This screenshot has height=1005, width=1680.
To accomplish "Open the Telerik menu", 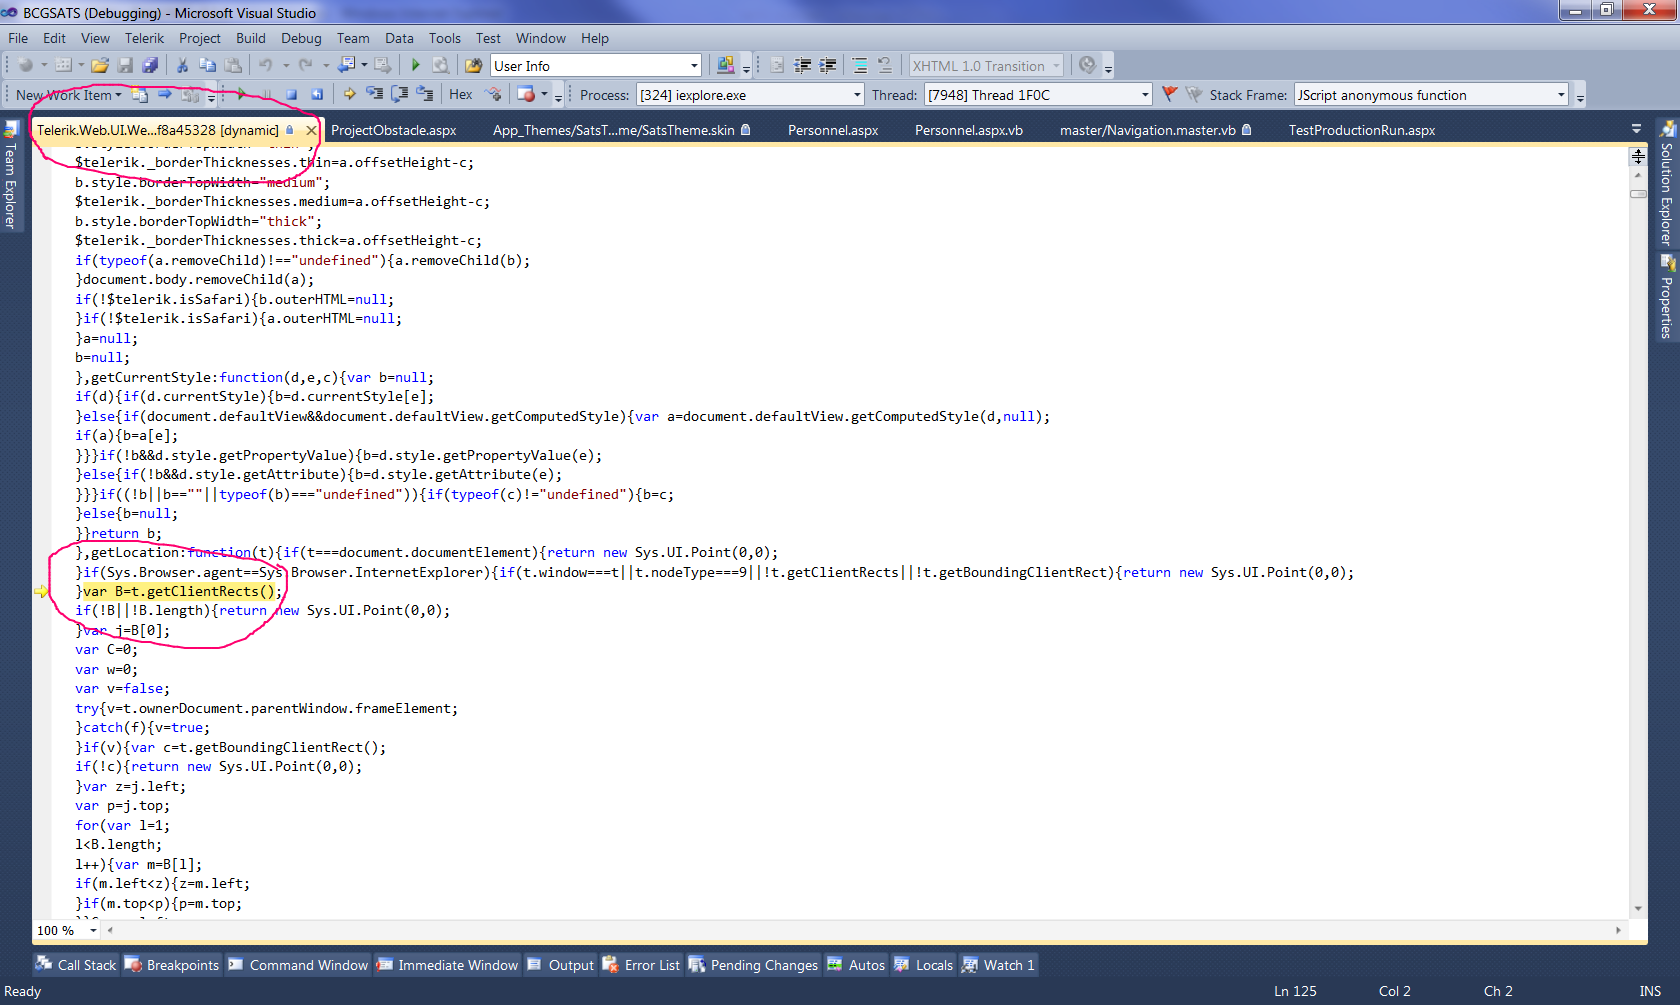I will 144,38.
